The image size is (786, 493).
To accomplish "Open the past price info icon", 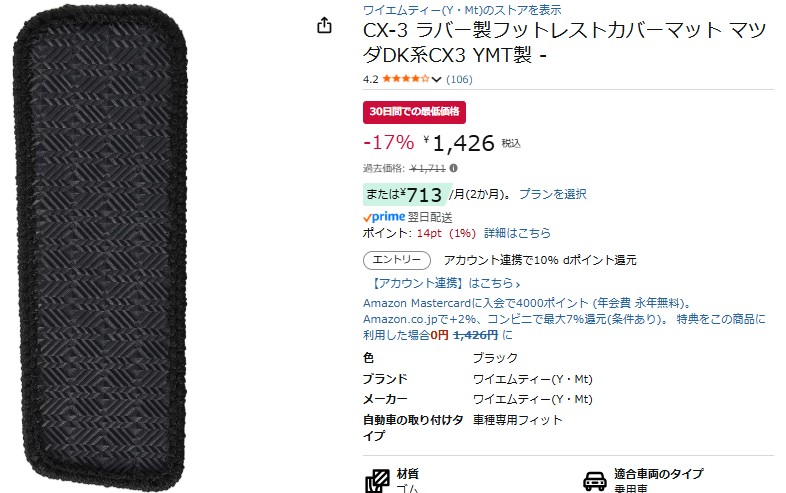I will (x=453, y=168).
